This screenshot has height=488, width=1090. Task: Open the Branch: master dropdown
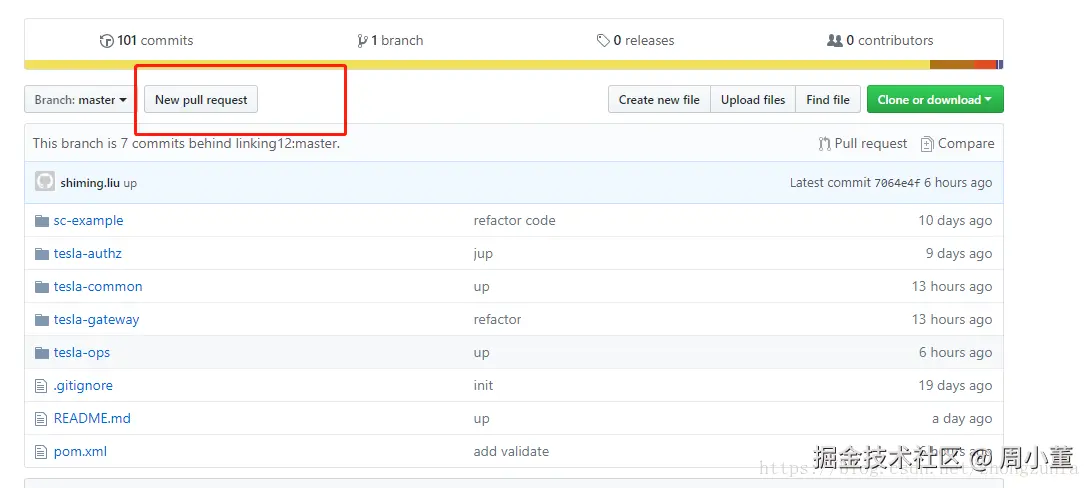(81, 99)
